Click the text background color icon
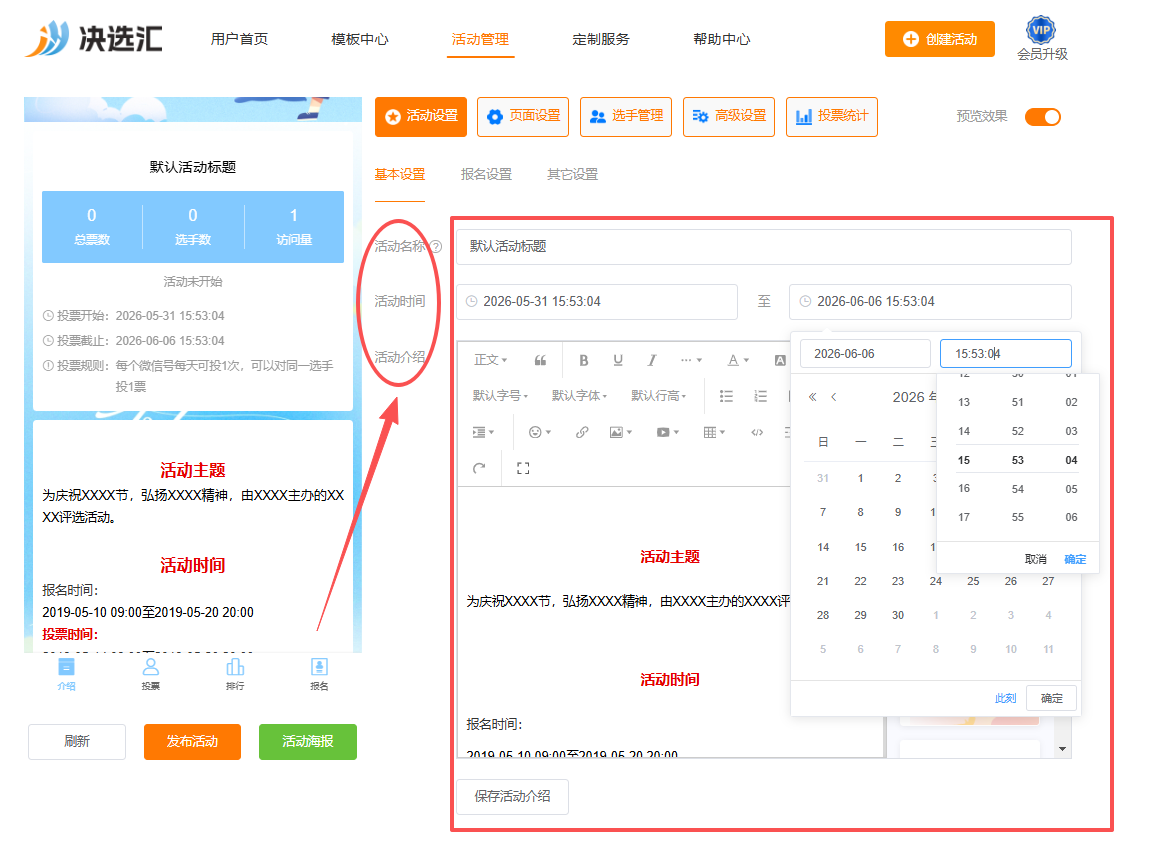The image size is (1162, 845). (x=780, y=360)
